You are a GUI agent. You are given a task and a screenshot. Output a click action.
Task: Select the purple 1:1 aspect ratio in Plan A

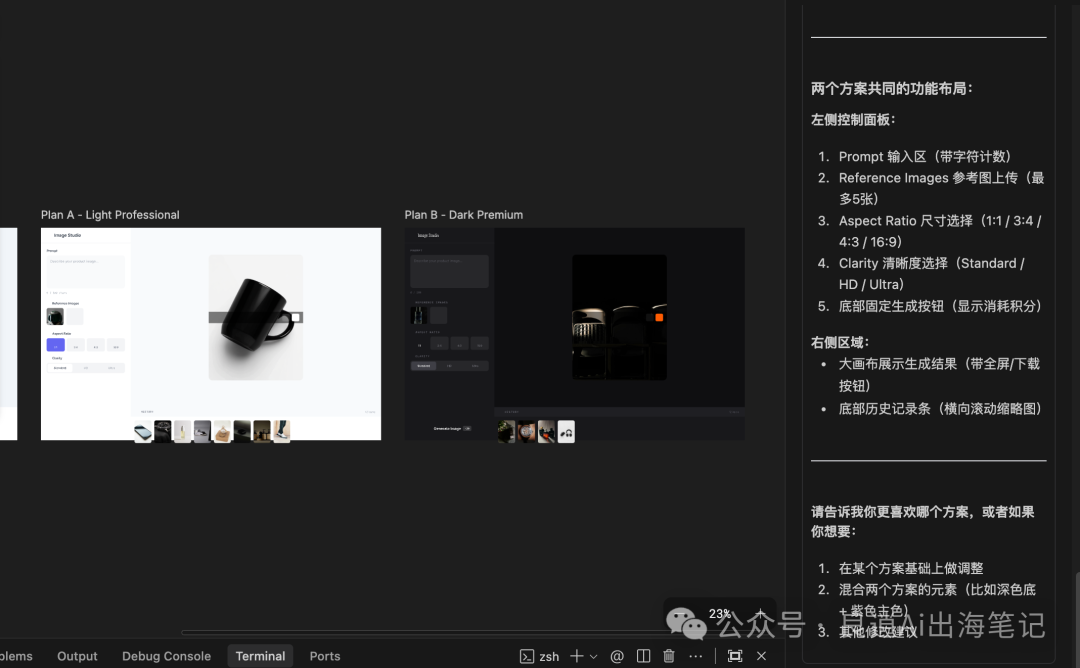click(x=55, y=344)
